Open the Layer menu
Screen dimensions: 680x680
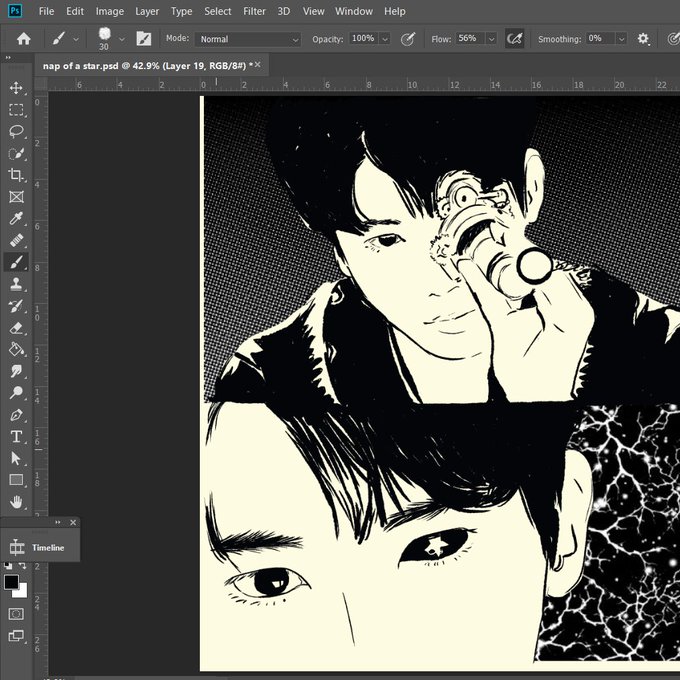[147, 11]
